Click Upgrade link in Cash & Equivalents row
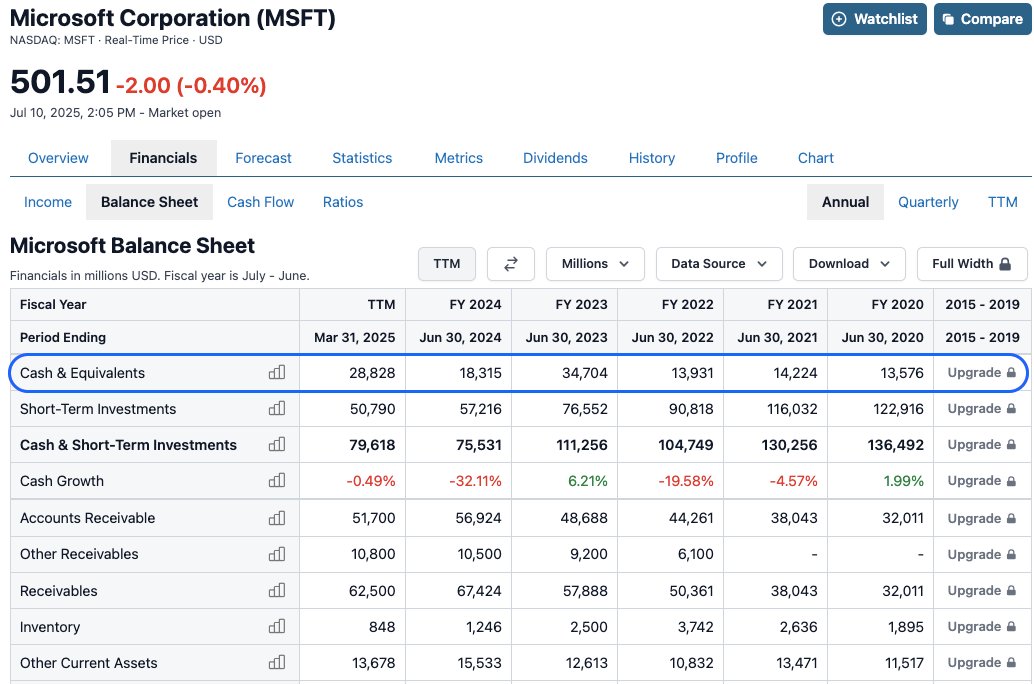The width and height of the screenshot is (1034, 684). (x=981, y=373)
